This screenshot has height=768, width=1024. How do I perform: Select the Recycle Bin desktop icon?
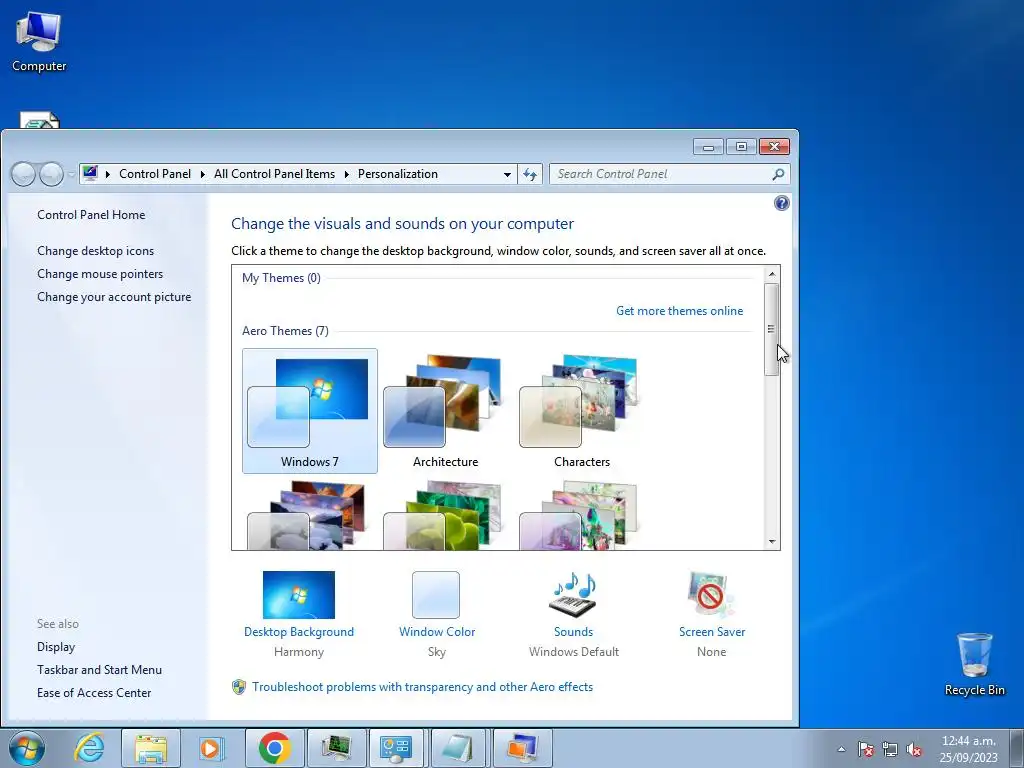click(974, 664)
